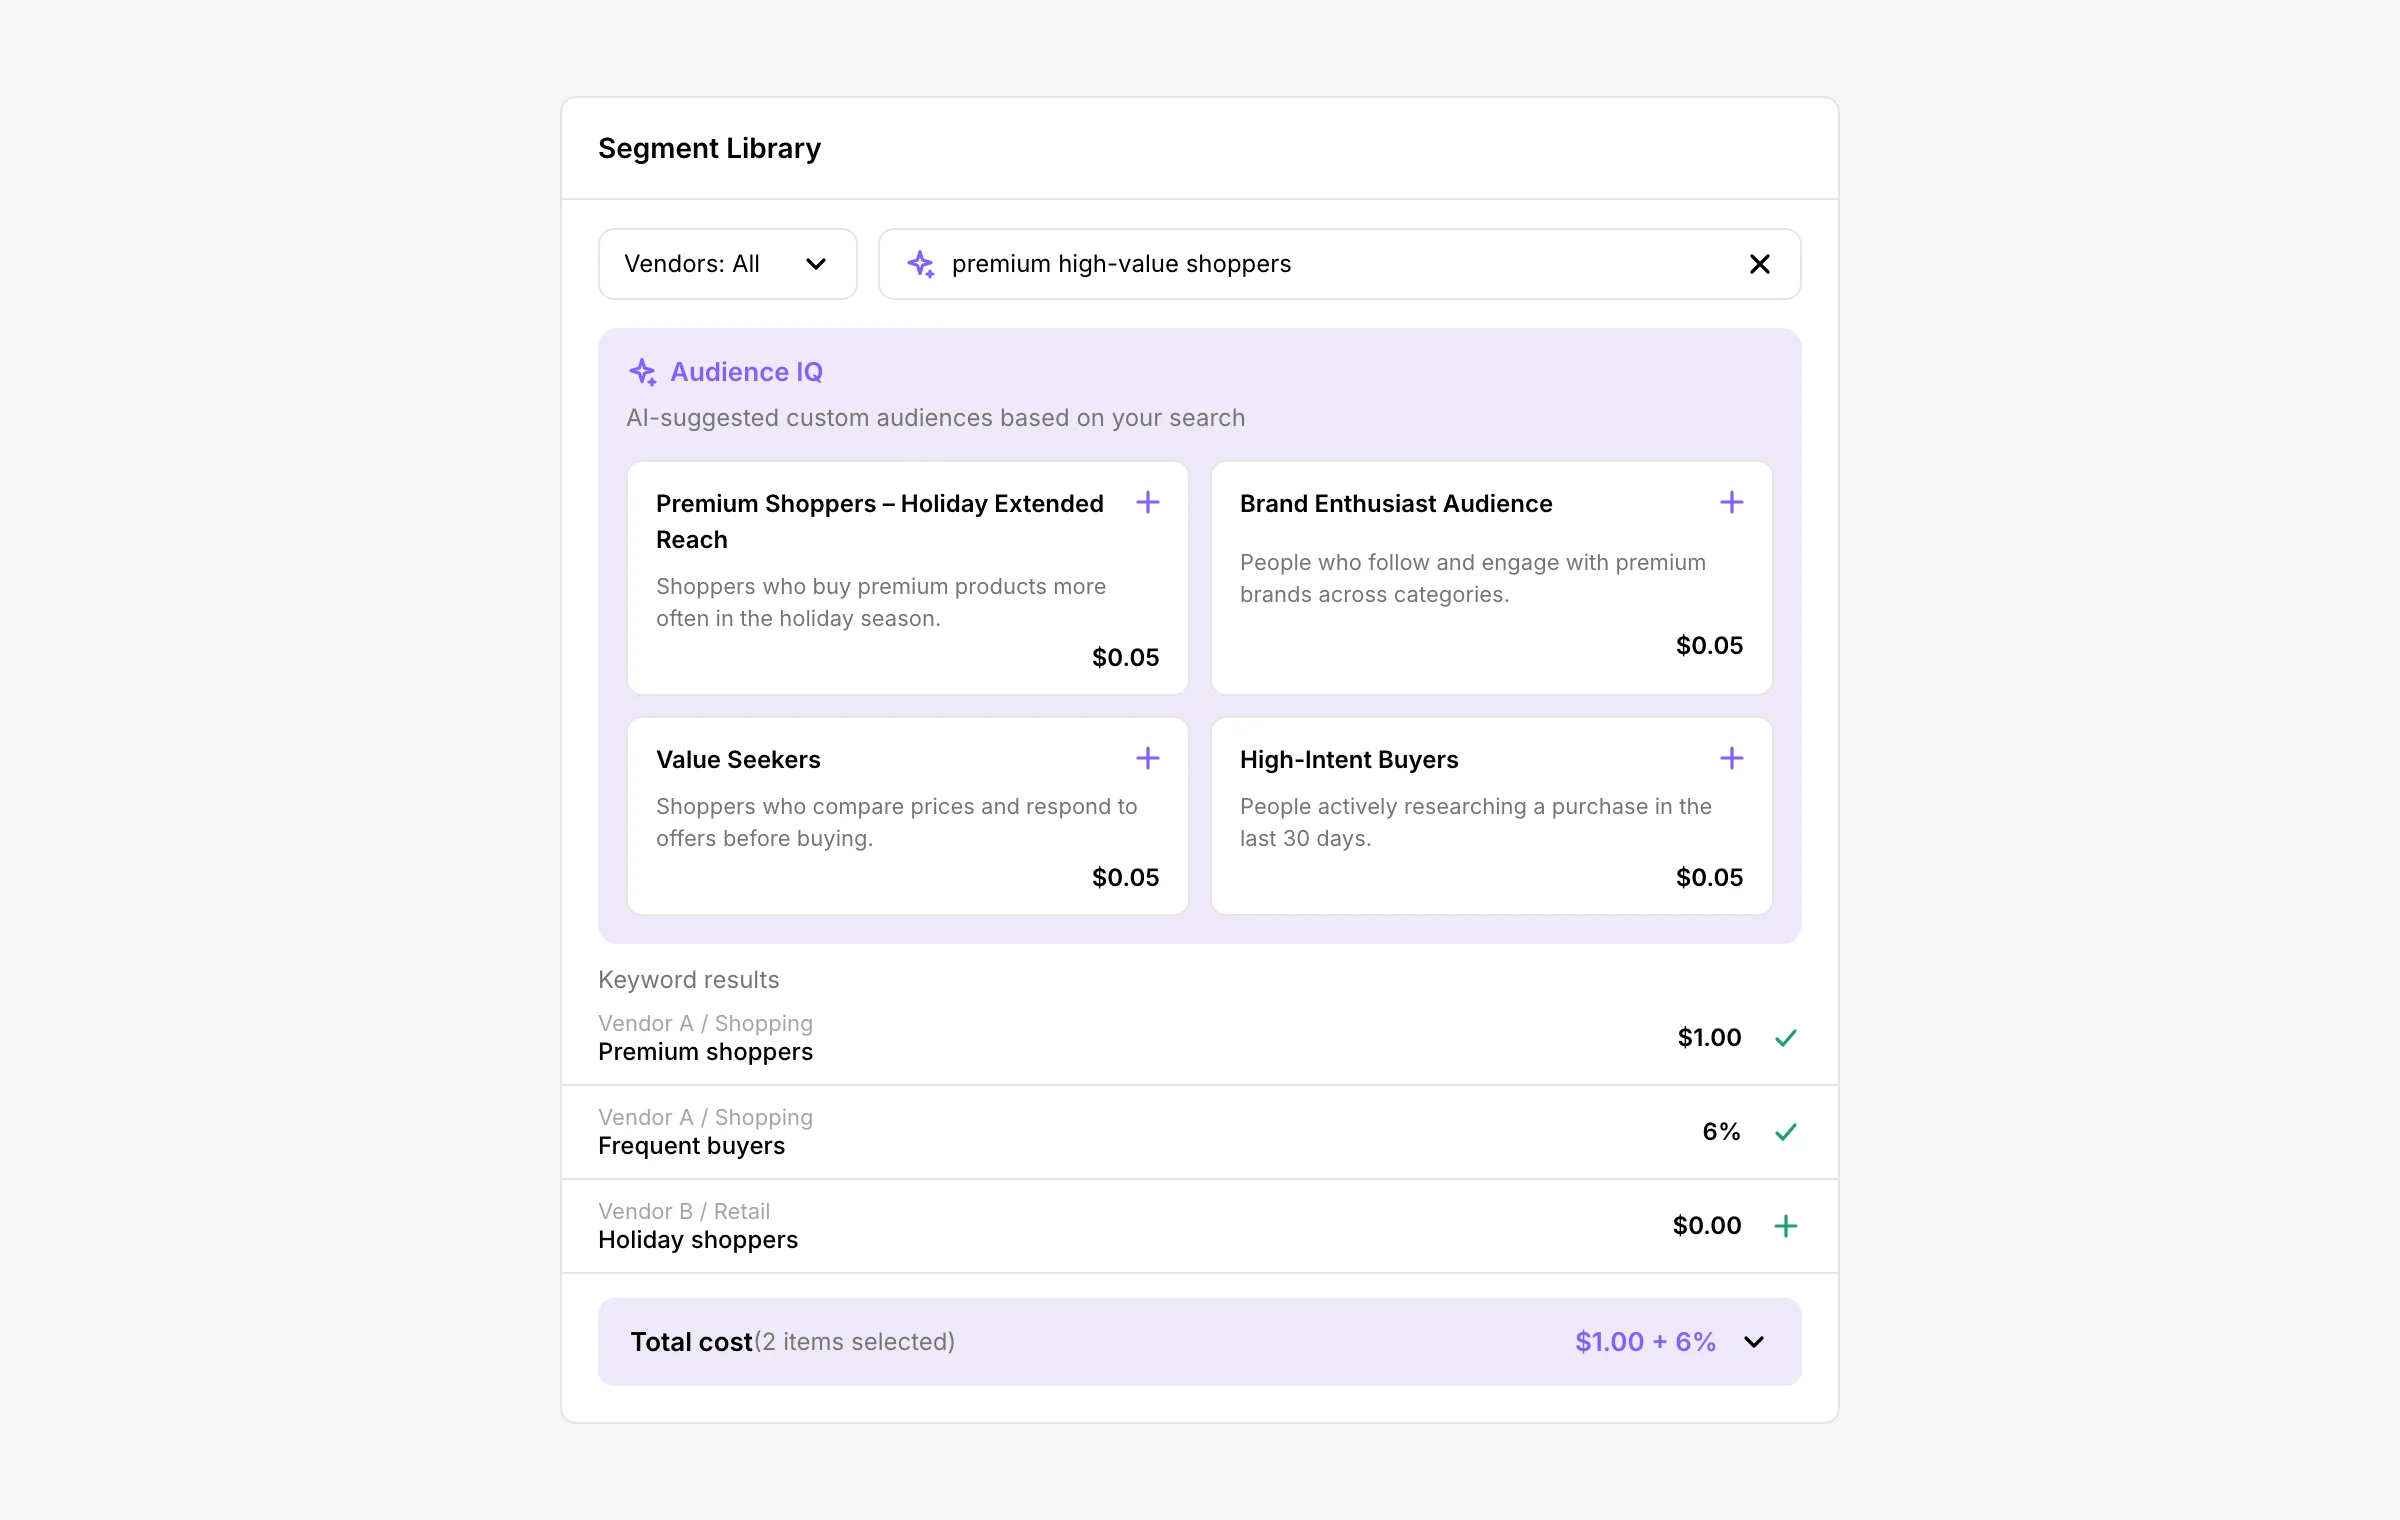
Task: Click the Frequent buyers keyword result
Action: pyautogui.click(x=1199, y=1132)
